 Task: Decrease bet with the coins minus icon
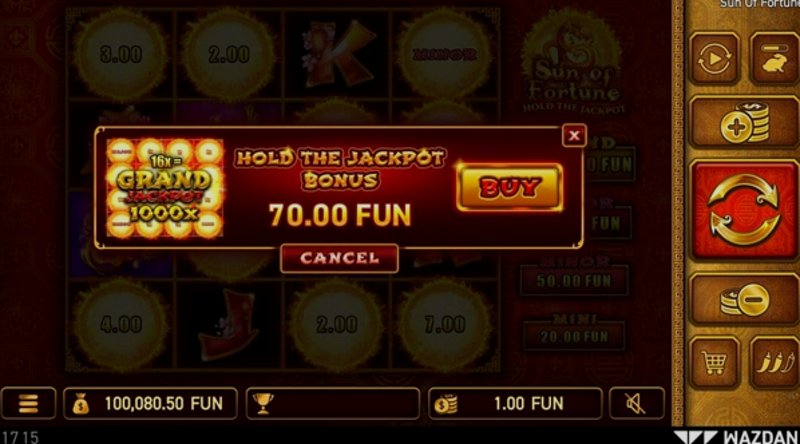744,299
